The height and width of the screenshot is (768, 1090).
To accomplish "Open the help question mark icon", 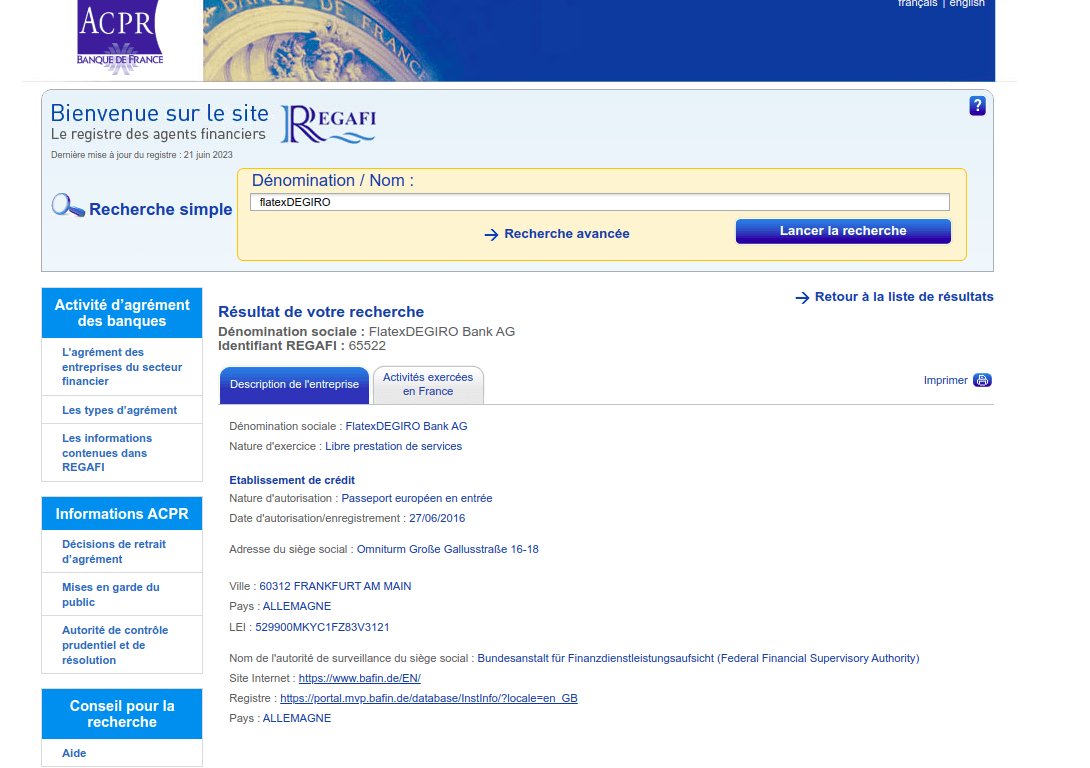I will click(x=977, y=105).
